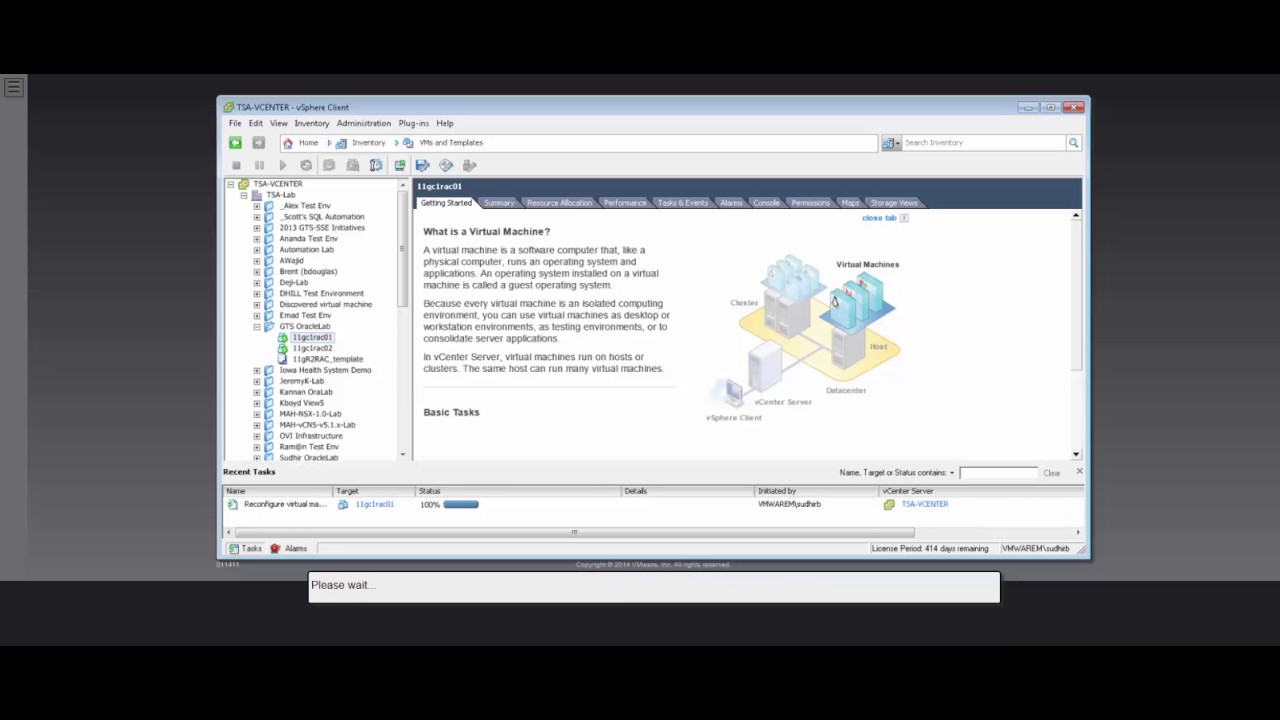Open the Inventory menu
This screenshot has height=720, width=1280.
(x=311, y=124)
